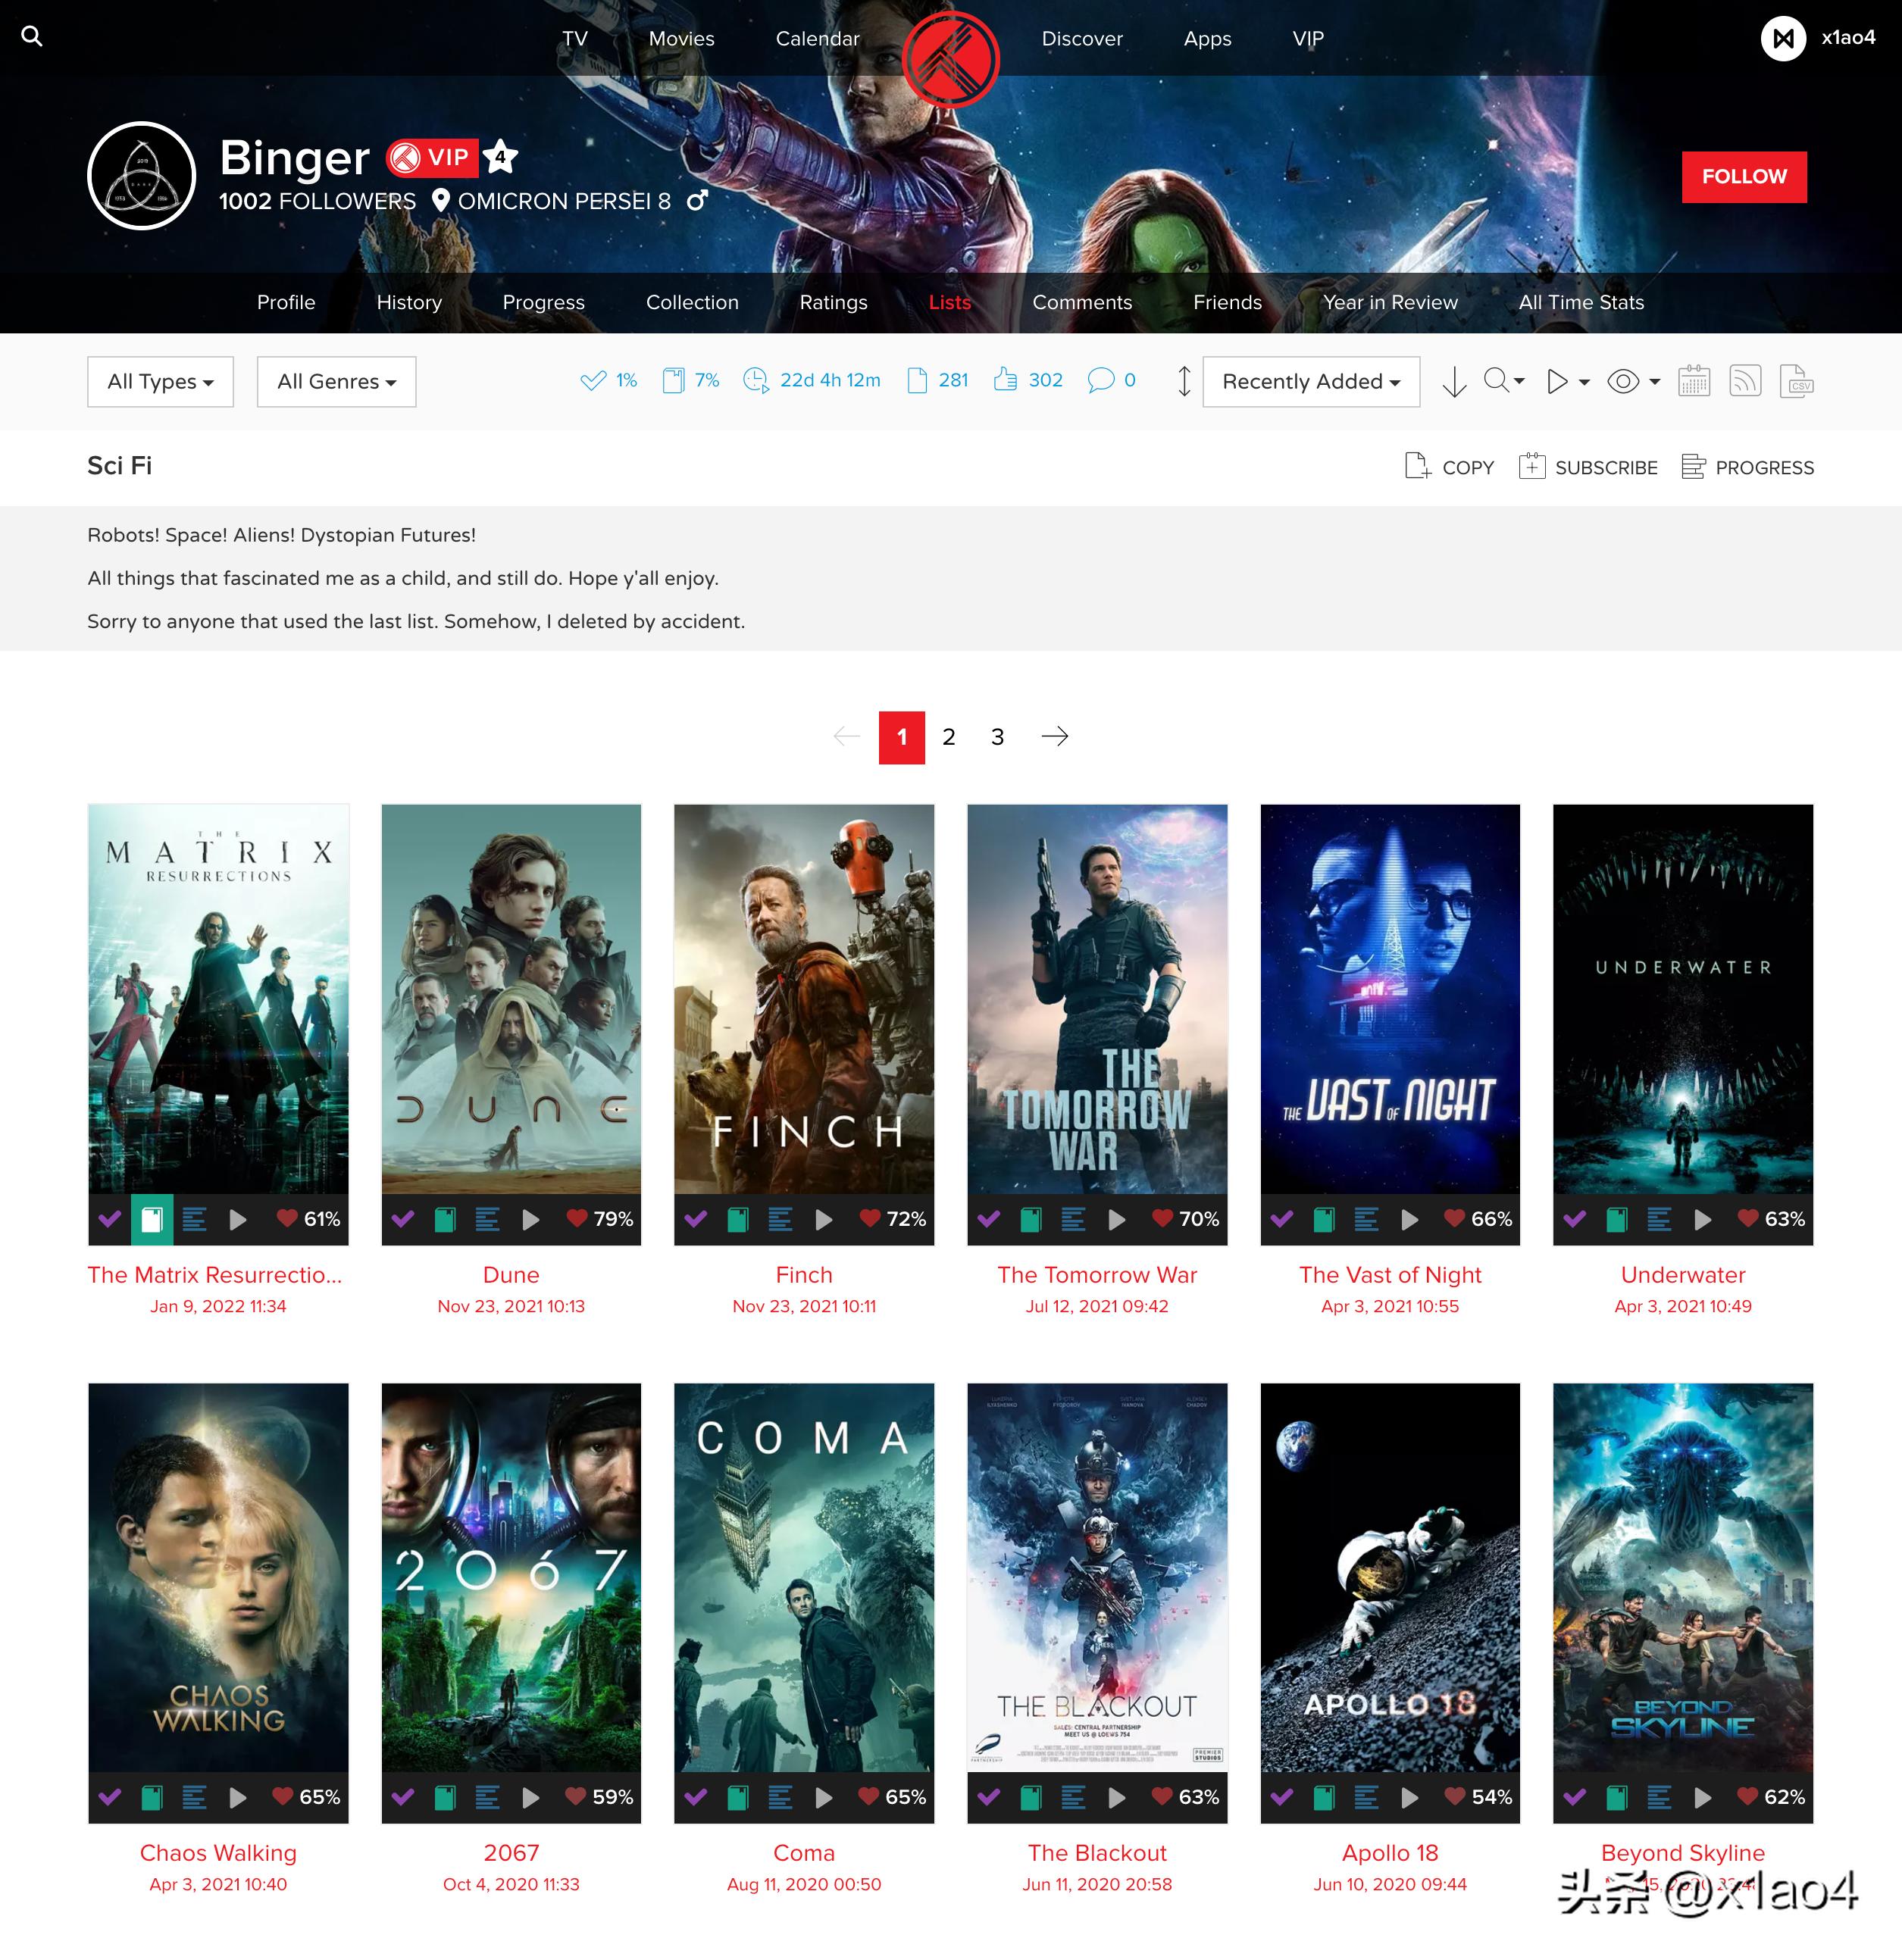Switch to the Ratings tab
1902x1960 pixels.
point(833,302)
